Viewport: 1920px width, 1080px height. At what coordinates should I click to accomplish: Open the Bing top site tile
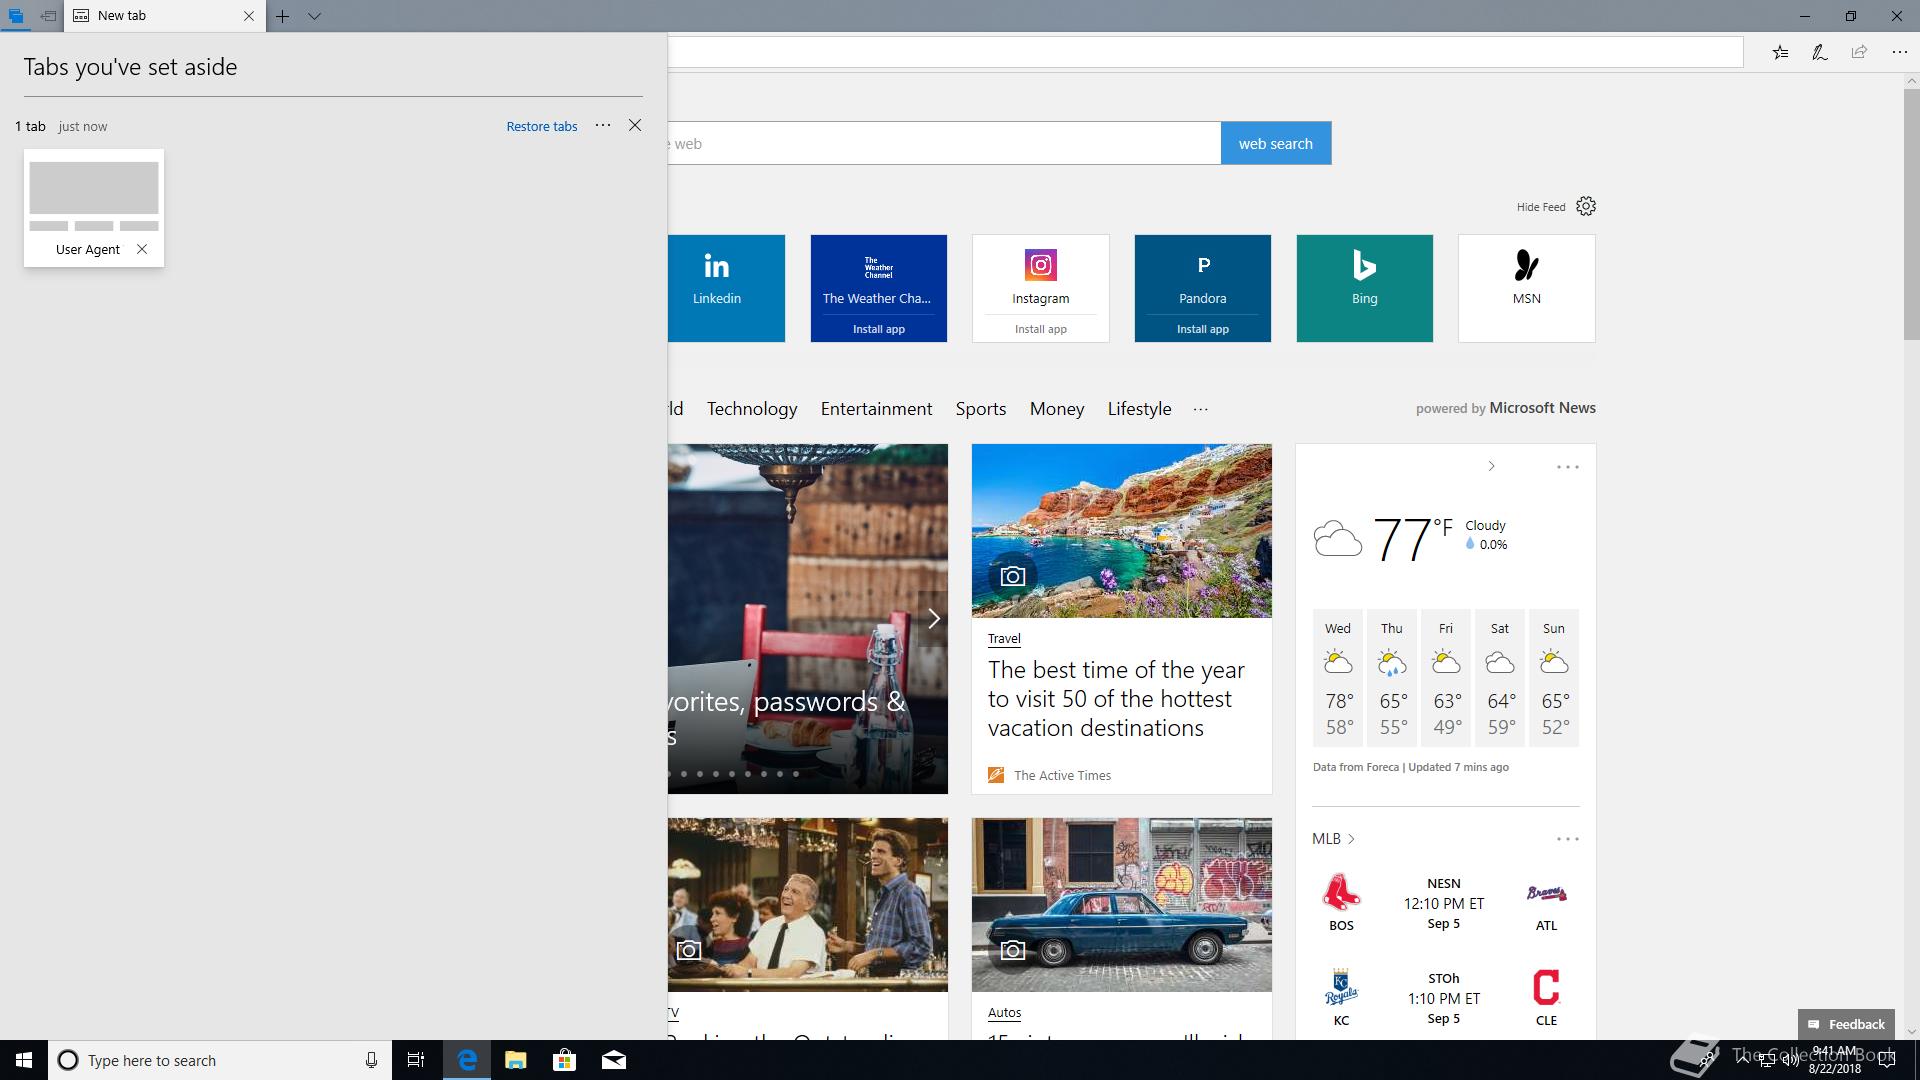point(1364,288)
